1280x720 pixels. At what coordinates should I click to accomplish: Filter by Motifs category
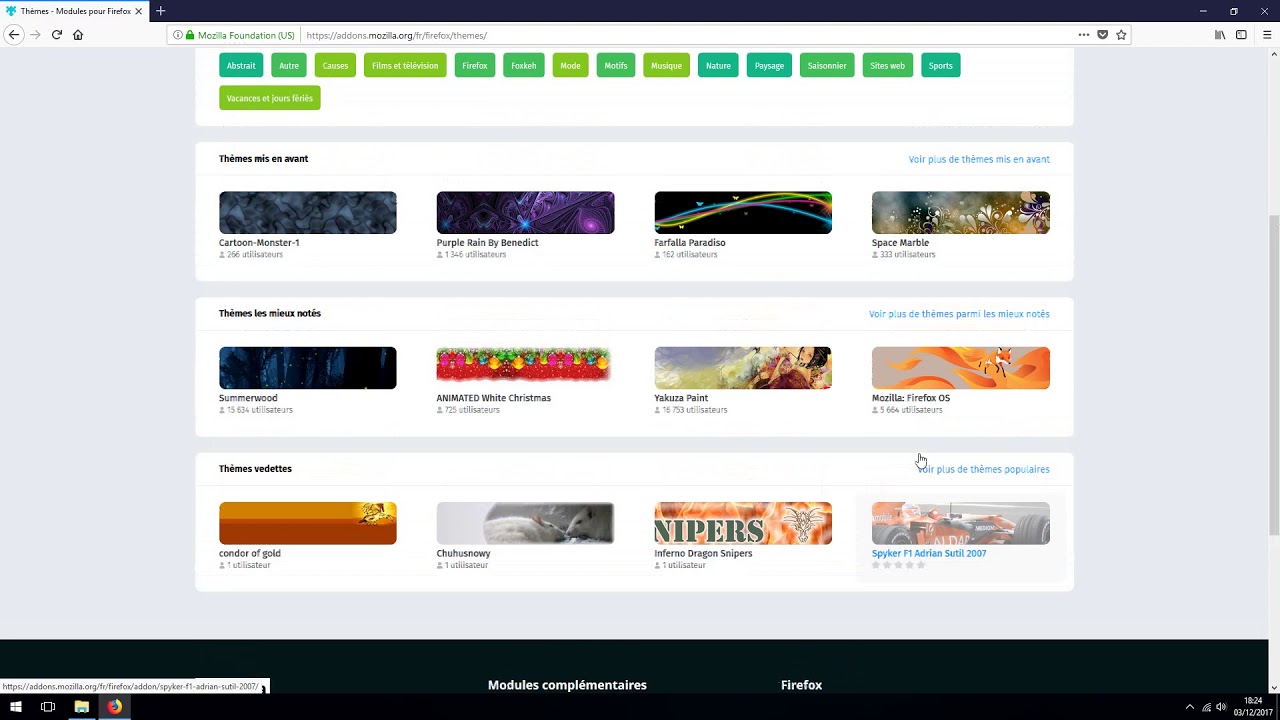[x=616, y=66]
